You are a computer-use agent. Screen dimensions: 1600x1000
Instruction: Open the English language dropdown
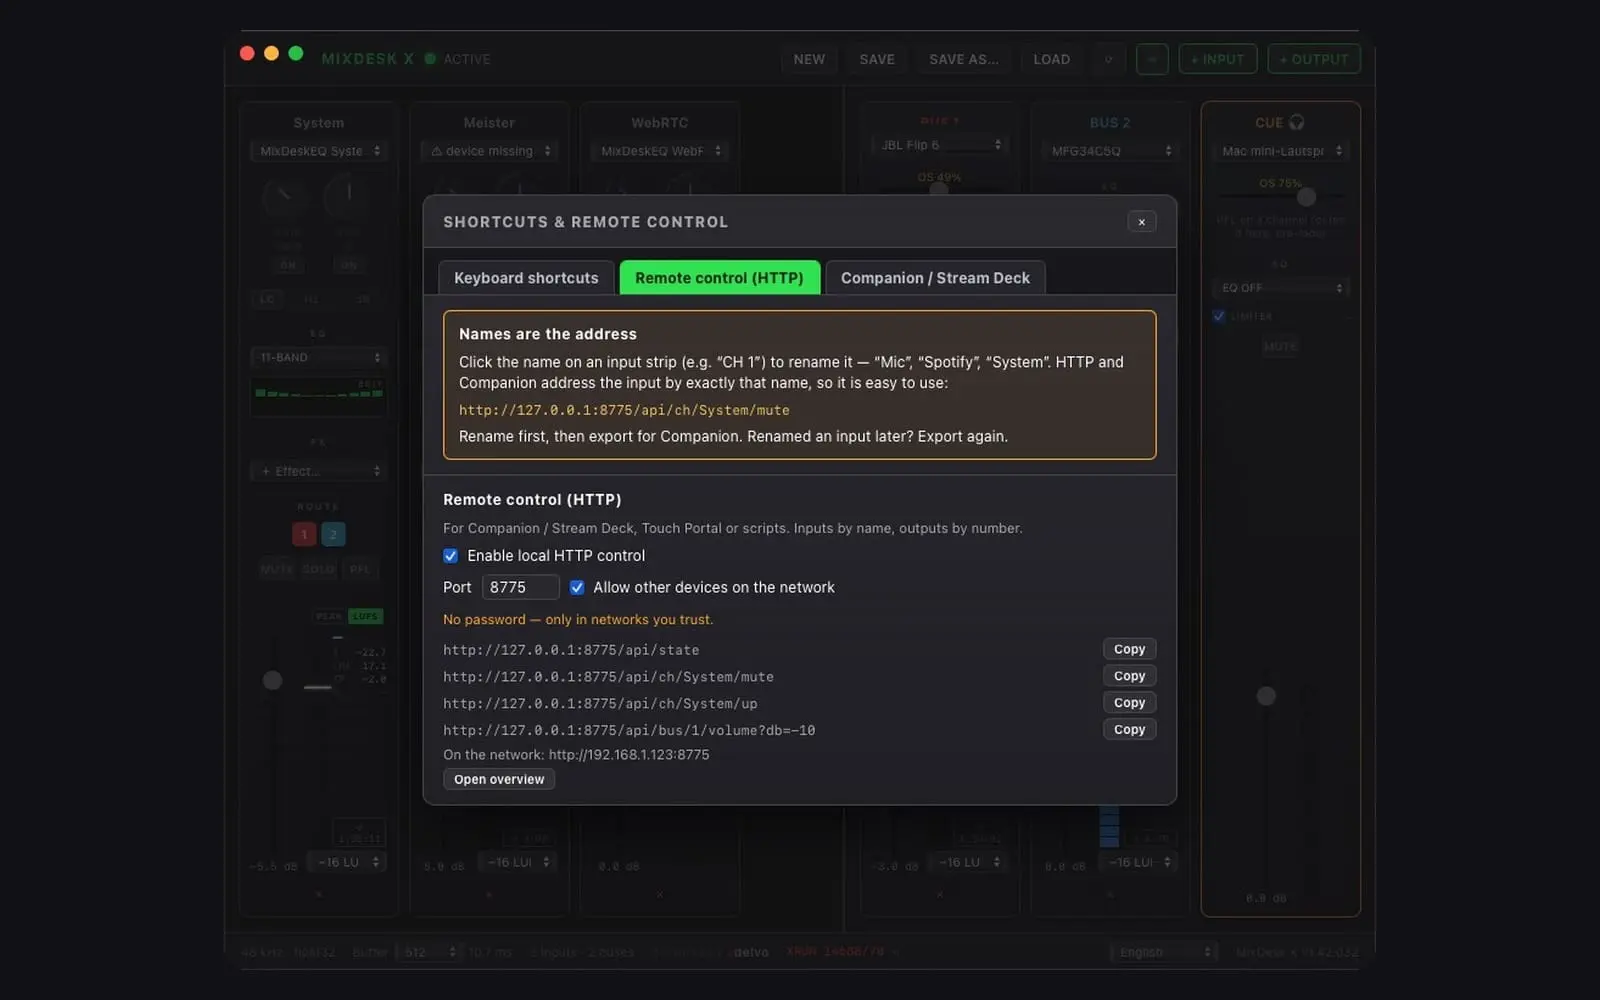tap(1165, 952)
